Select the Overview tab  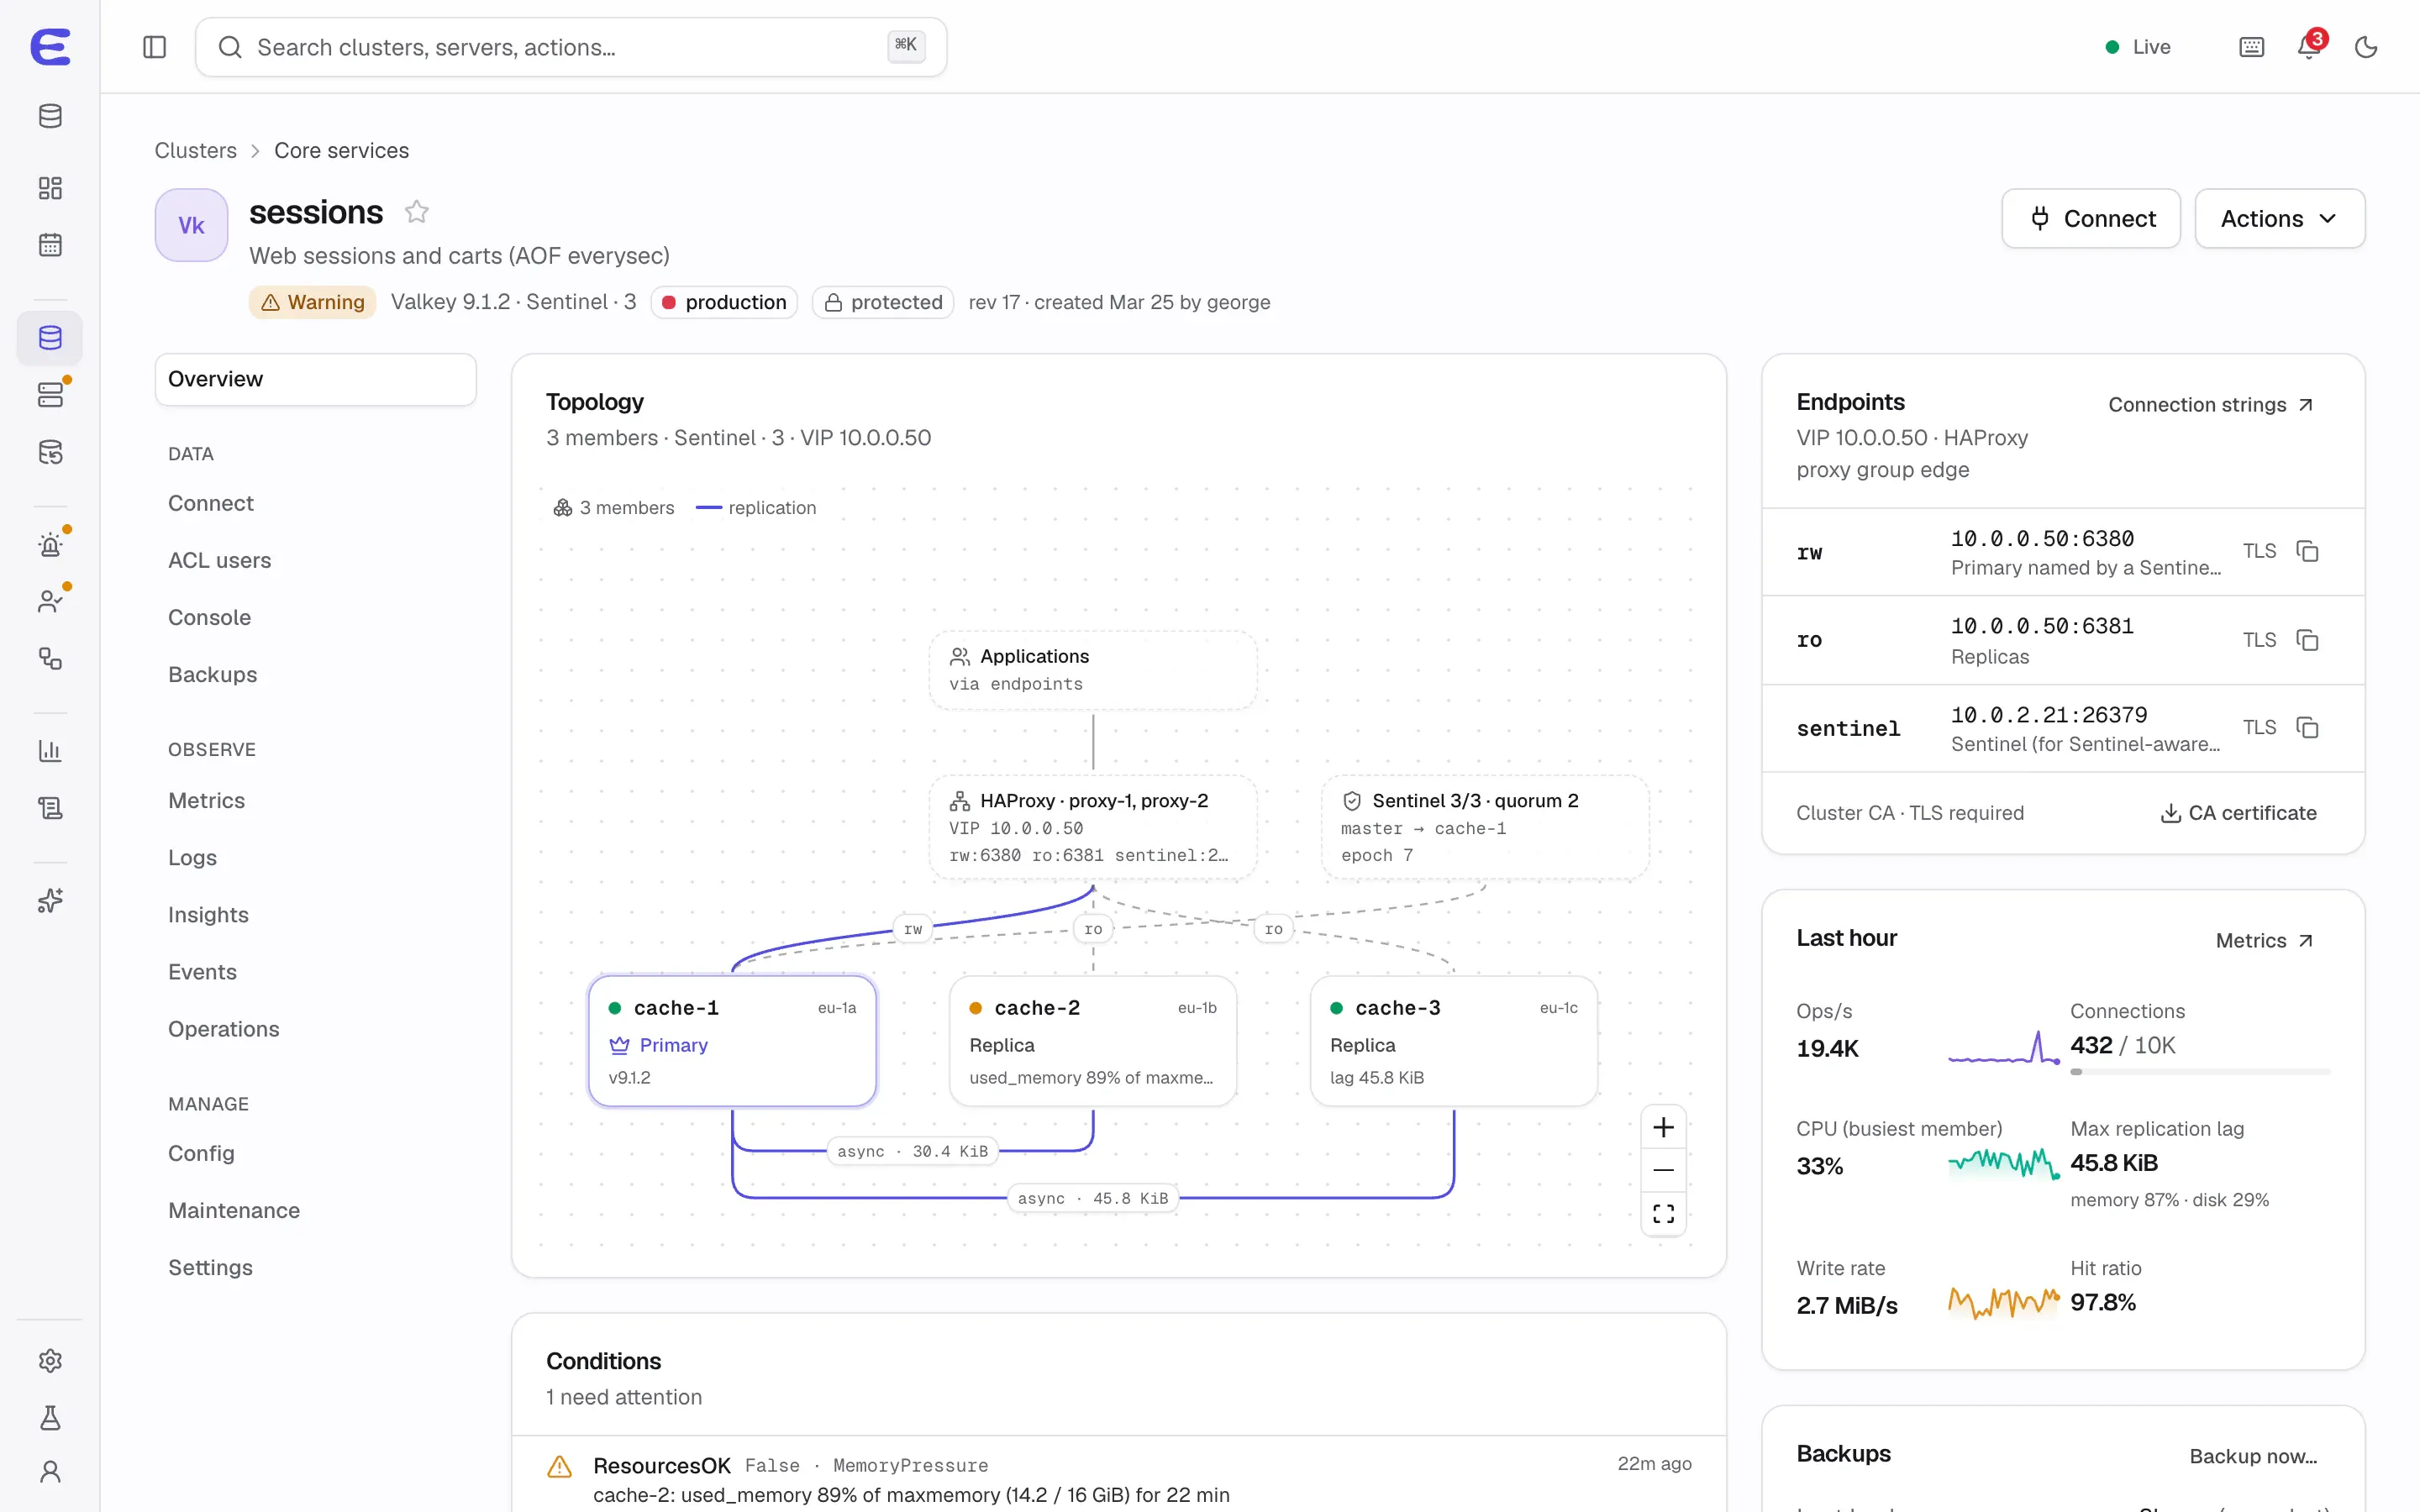[315, 379]
